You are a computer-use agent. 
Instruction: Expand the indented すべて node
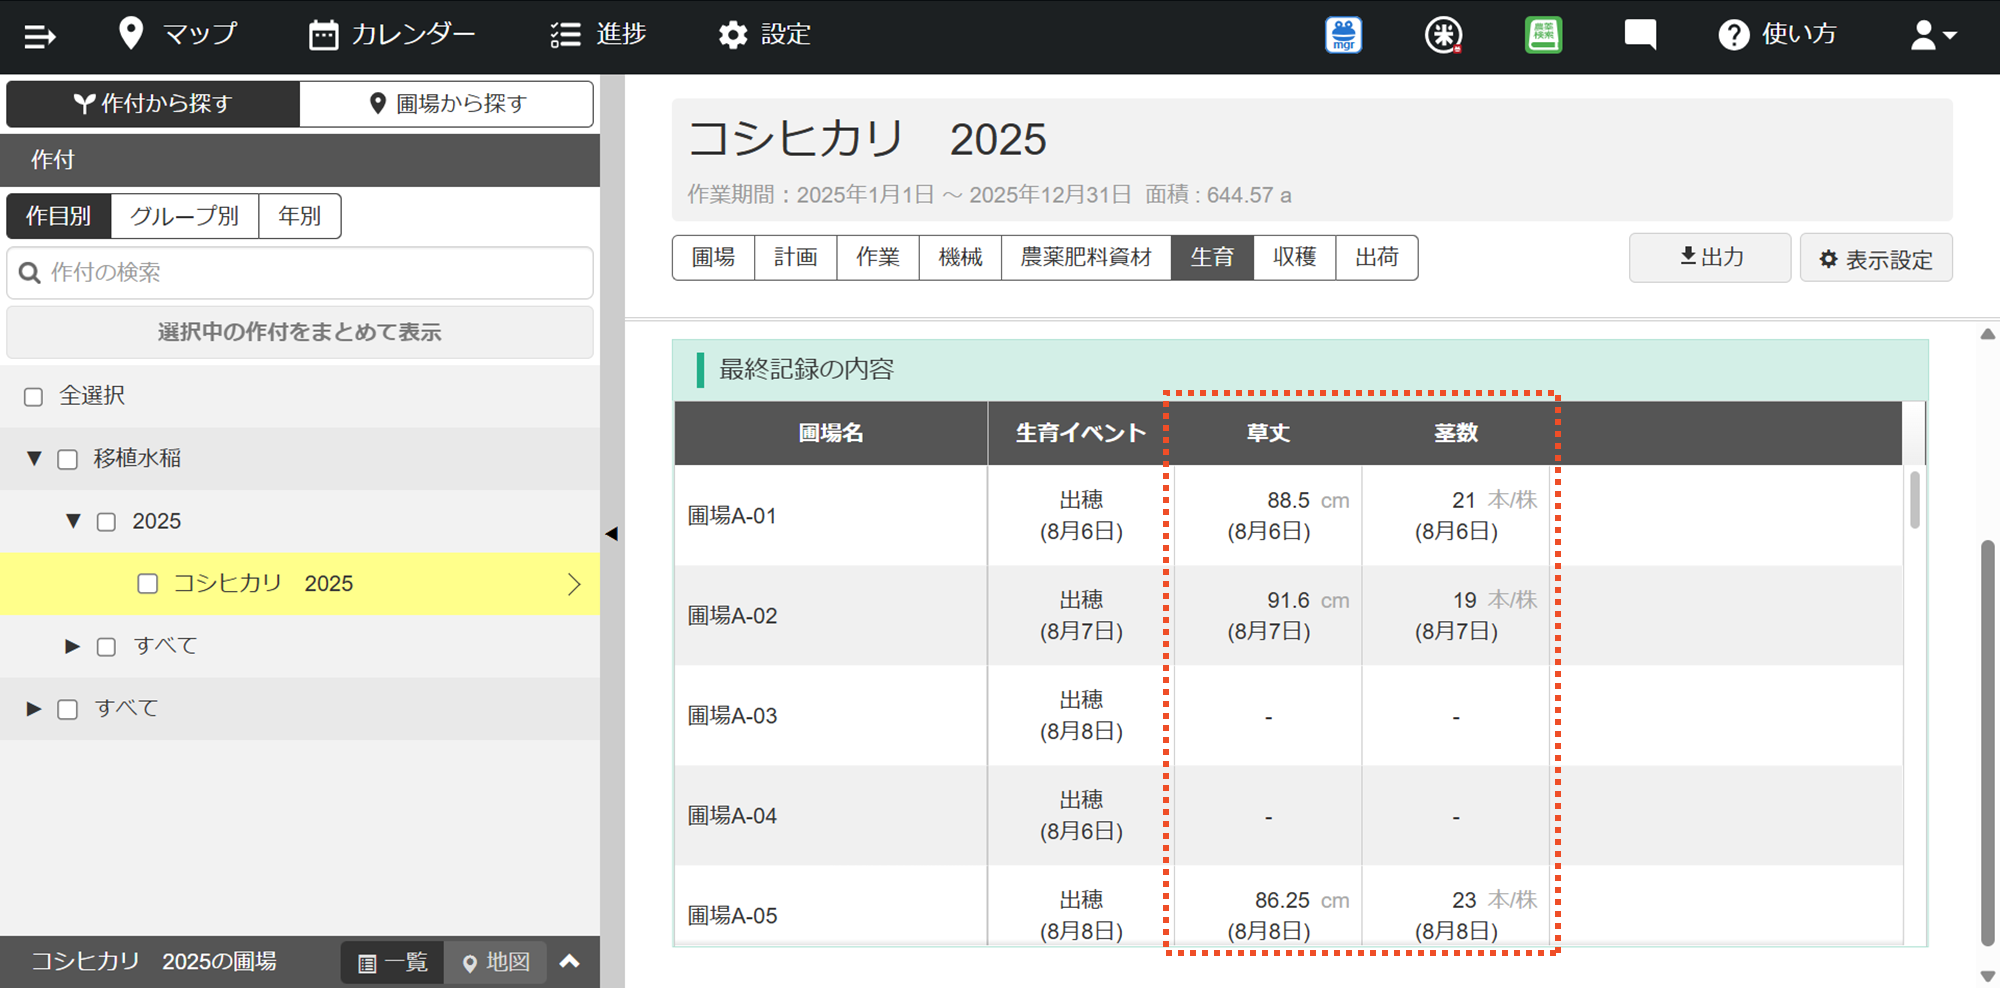(x=72, y=646)
